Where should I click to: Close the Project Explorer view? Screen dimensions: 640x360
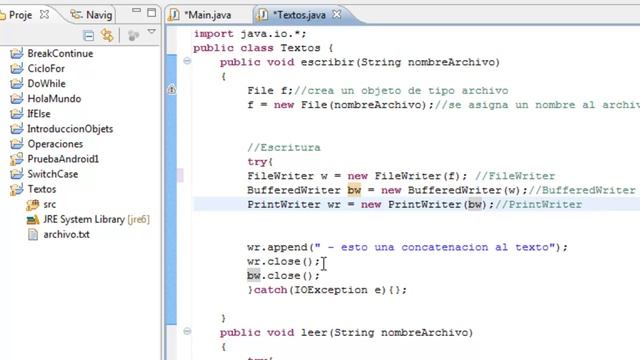tap(44, 14)
